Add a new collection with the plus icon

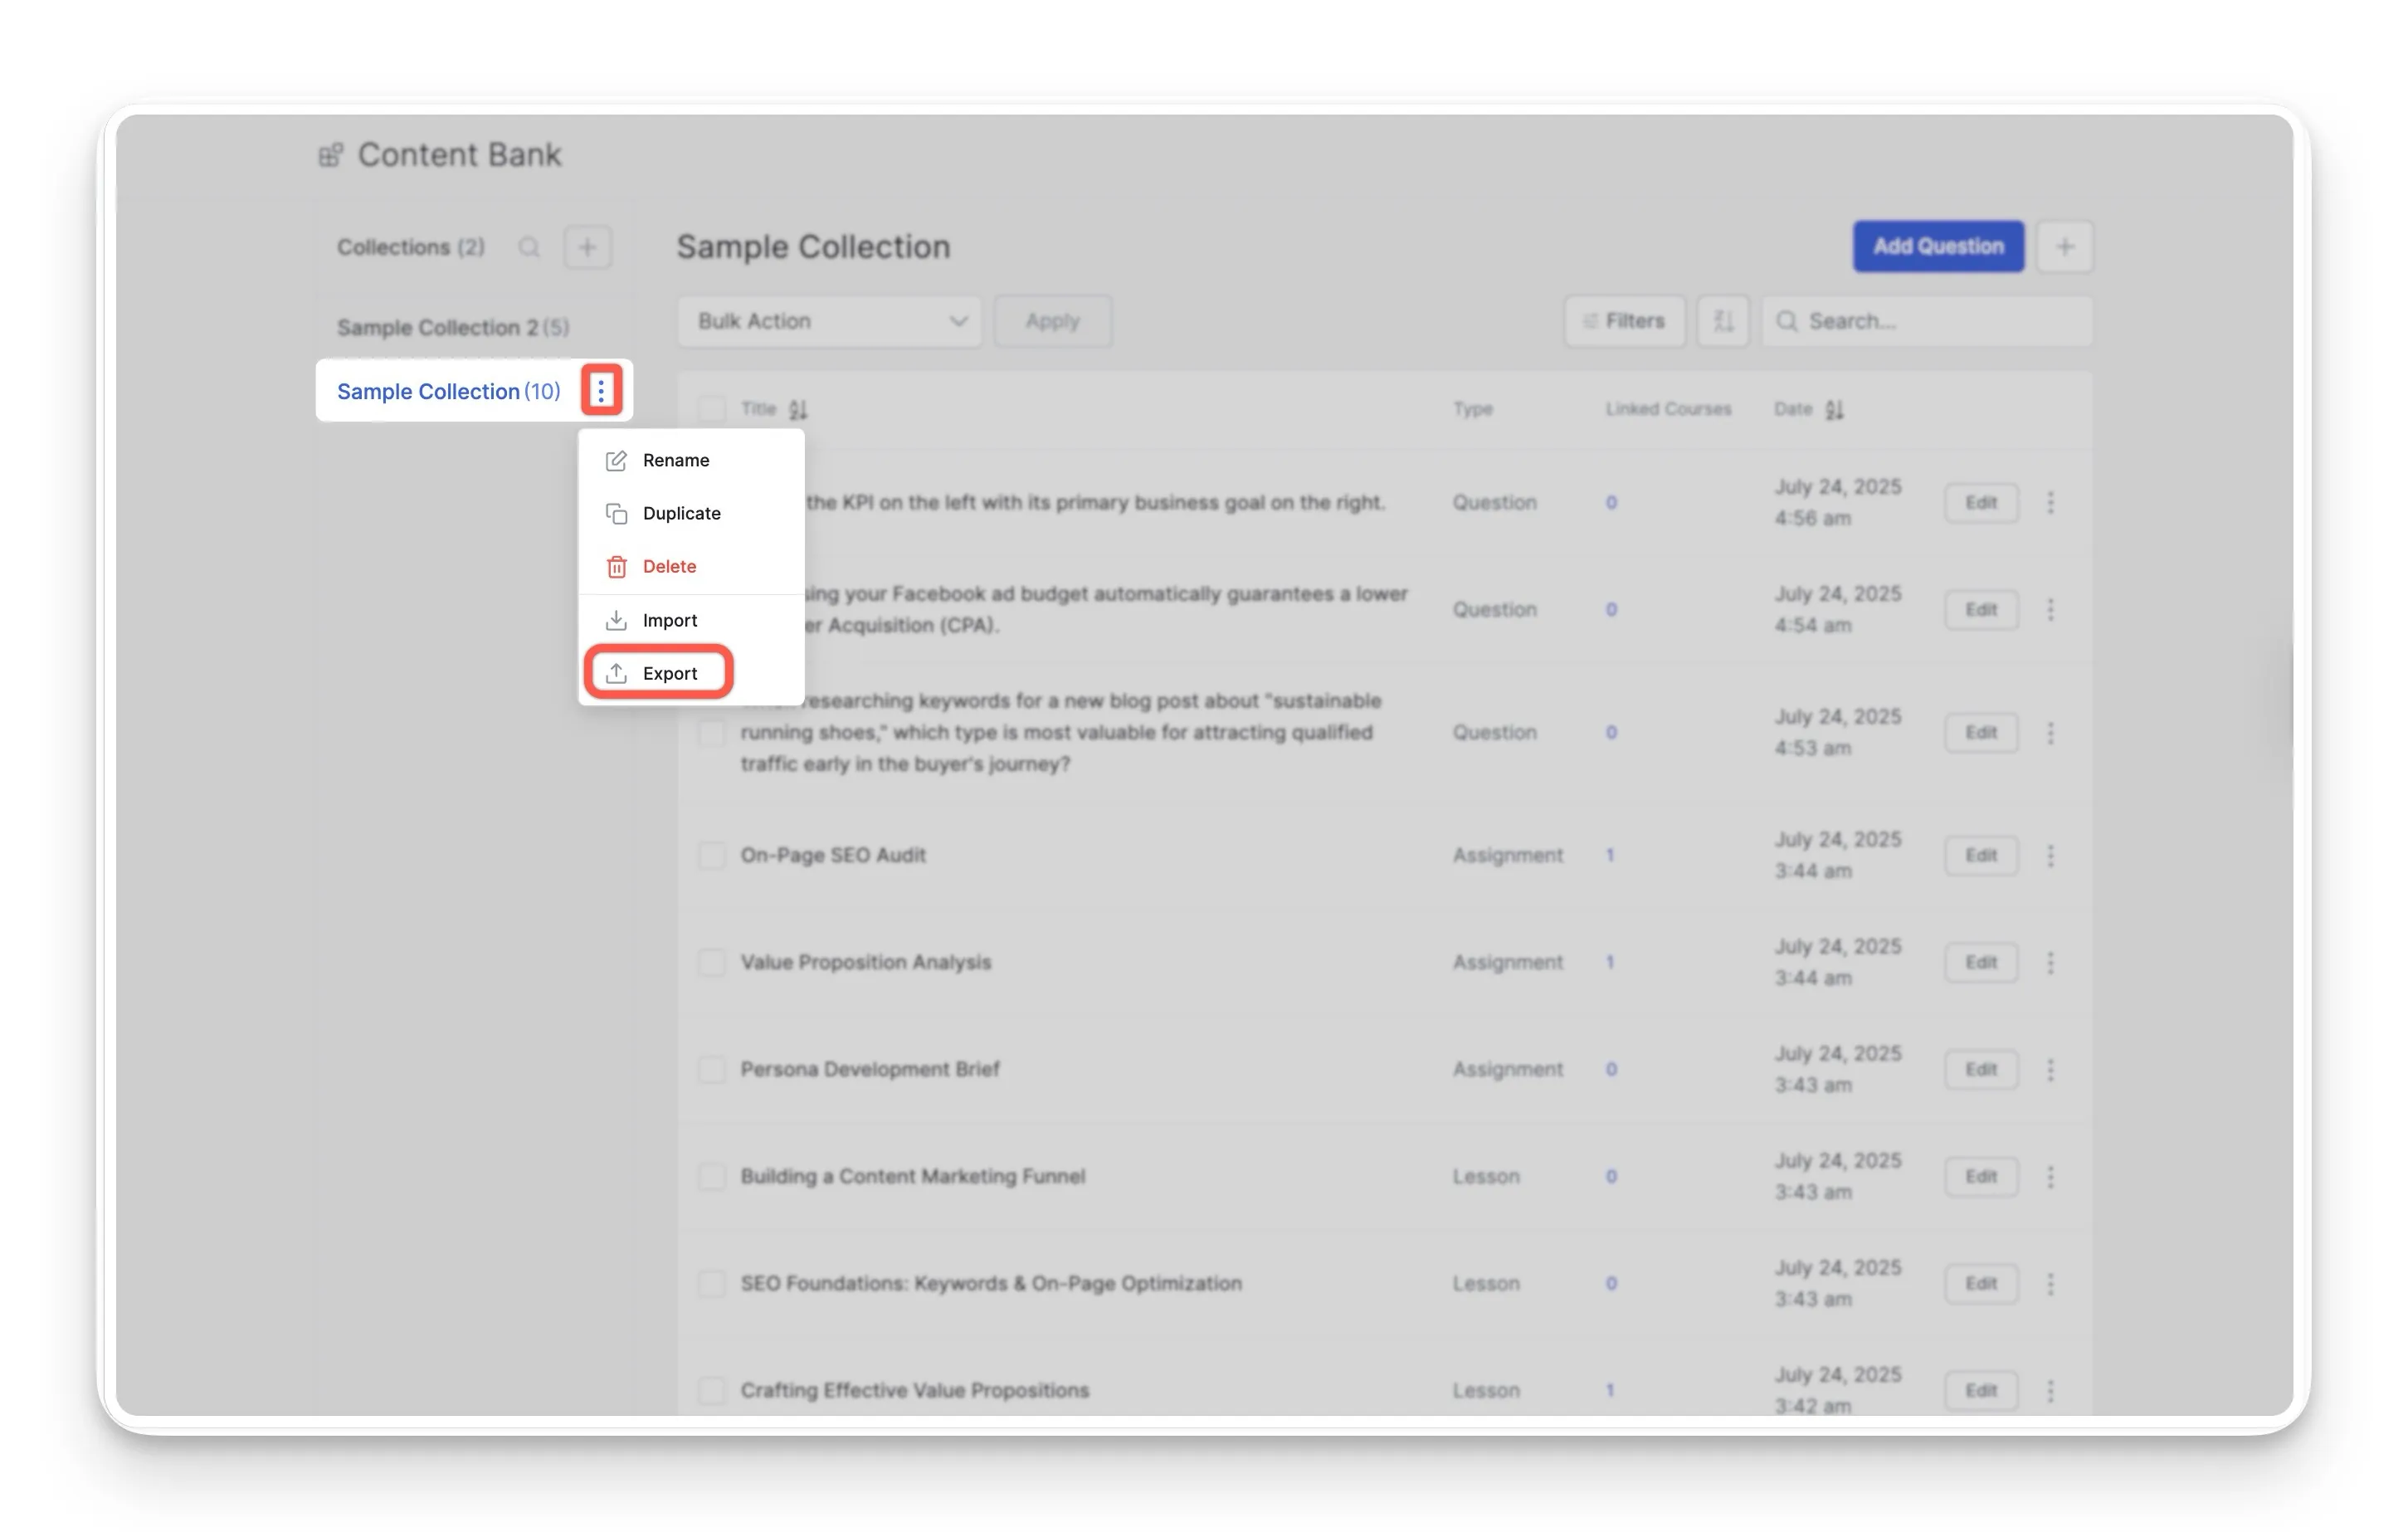(x=588, y=247)
